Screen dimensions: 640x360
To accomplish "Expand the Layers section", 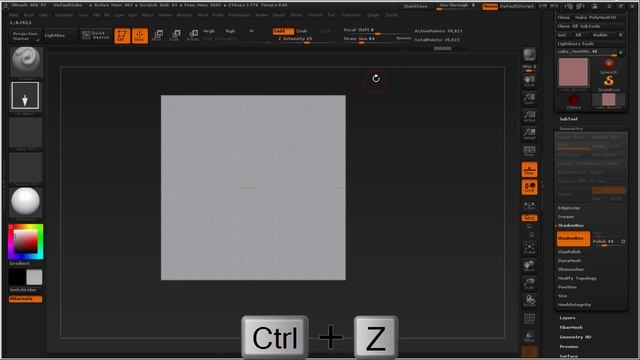I will pos(567,318).
